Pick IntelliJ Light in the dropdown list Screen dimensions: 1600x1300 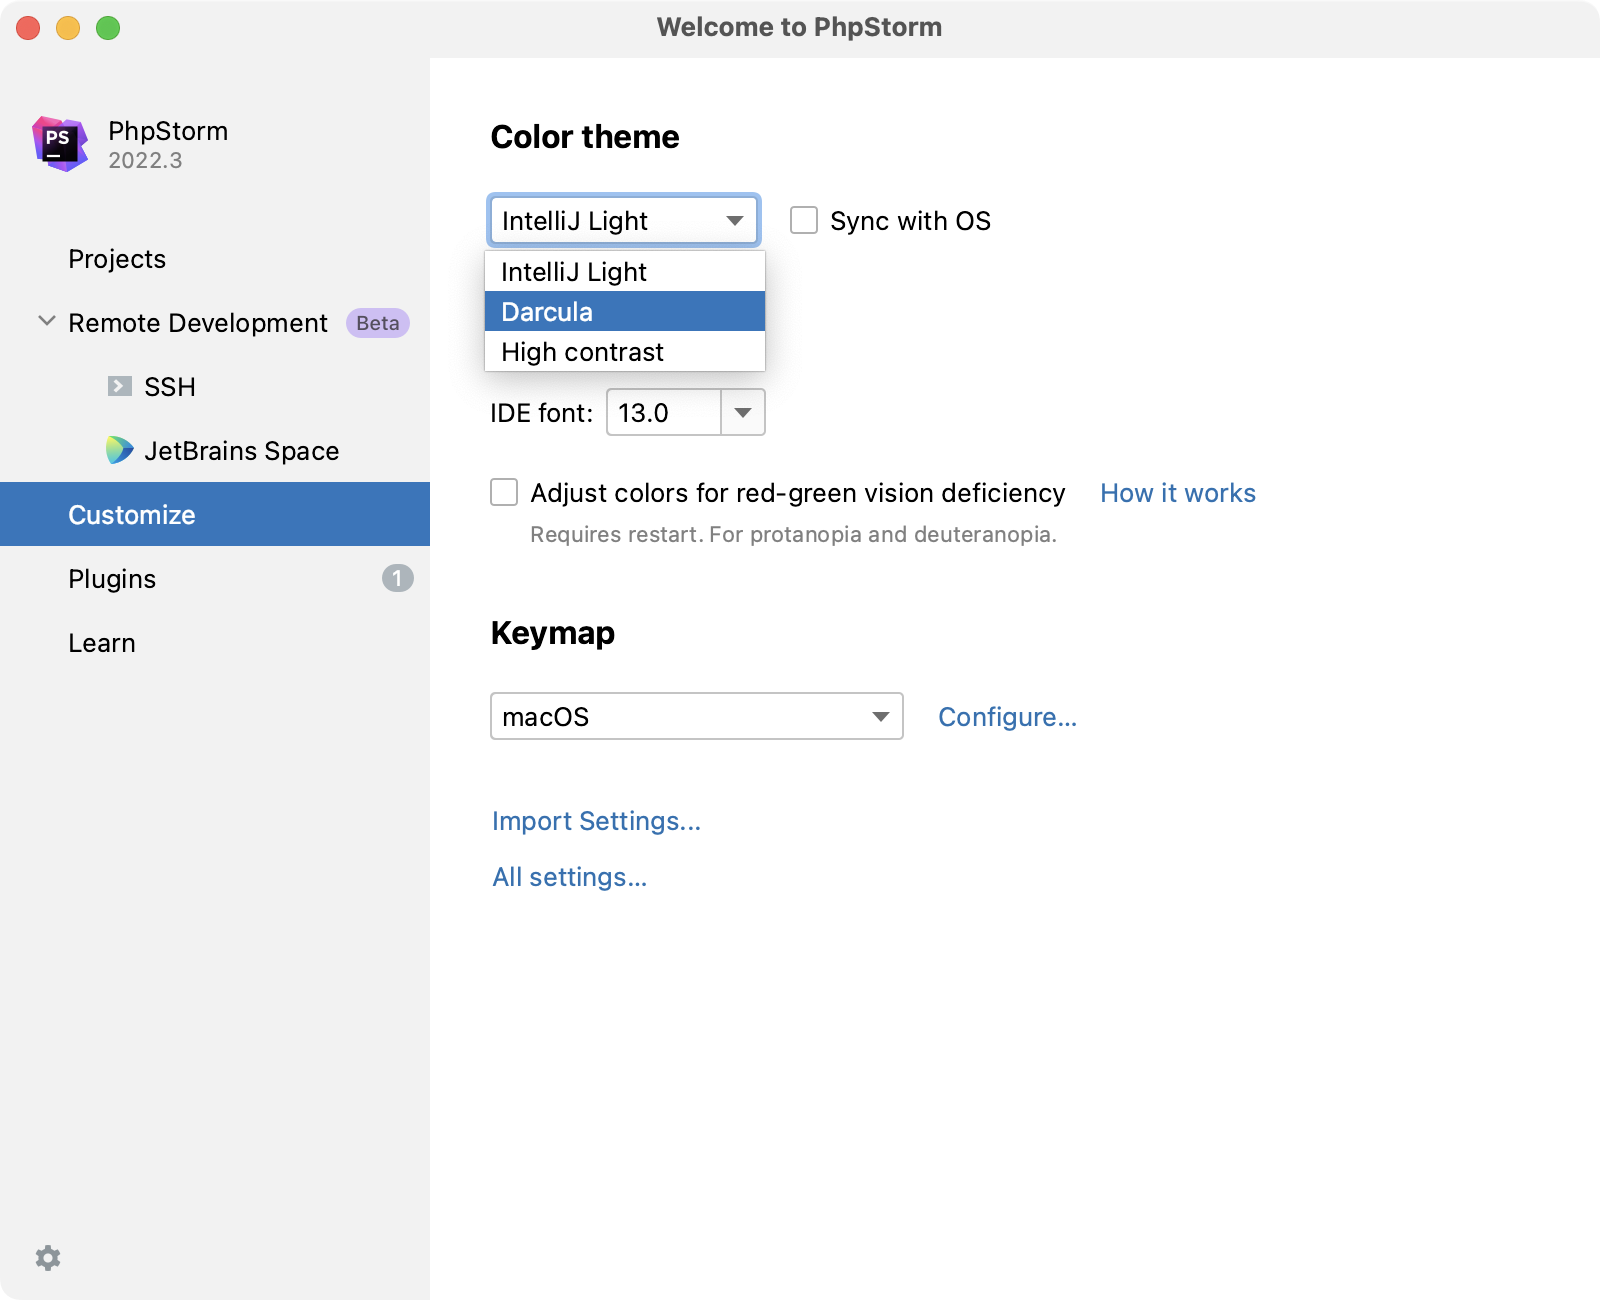pyautogui.click(x=624, y=272)
